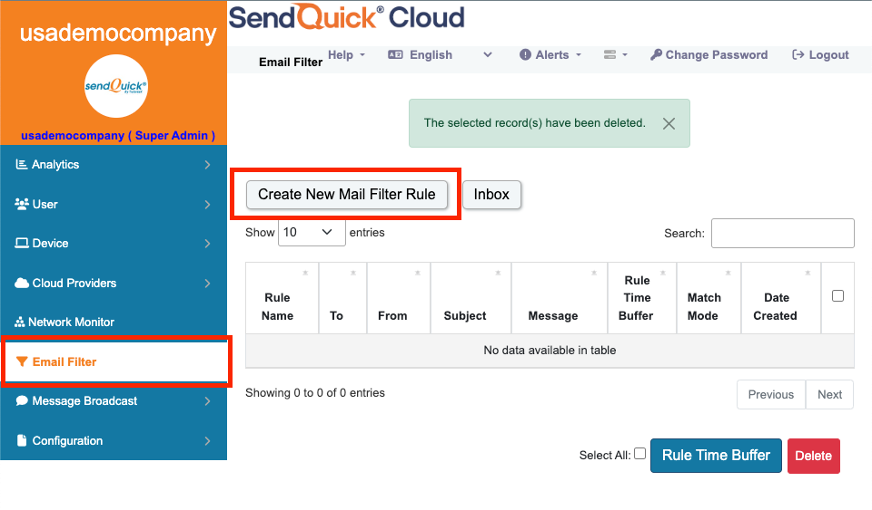Viewport: 872px width, 510px height.
Task: Click the Analytics chart icon in sidebar
Action: [x=21, y=164]
